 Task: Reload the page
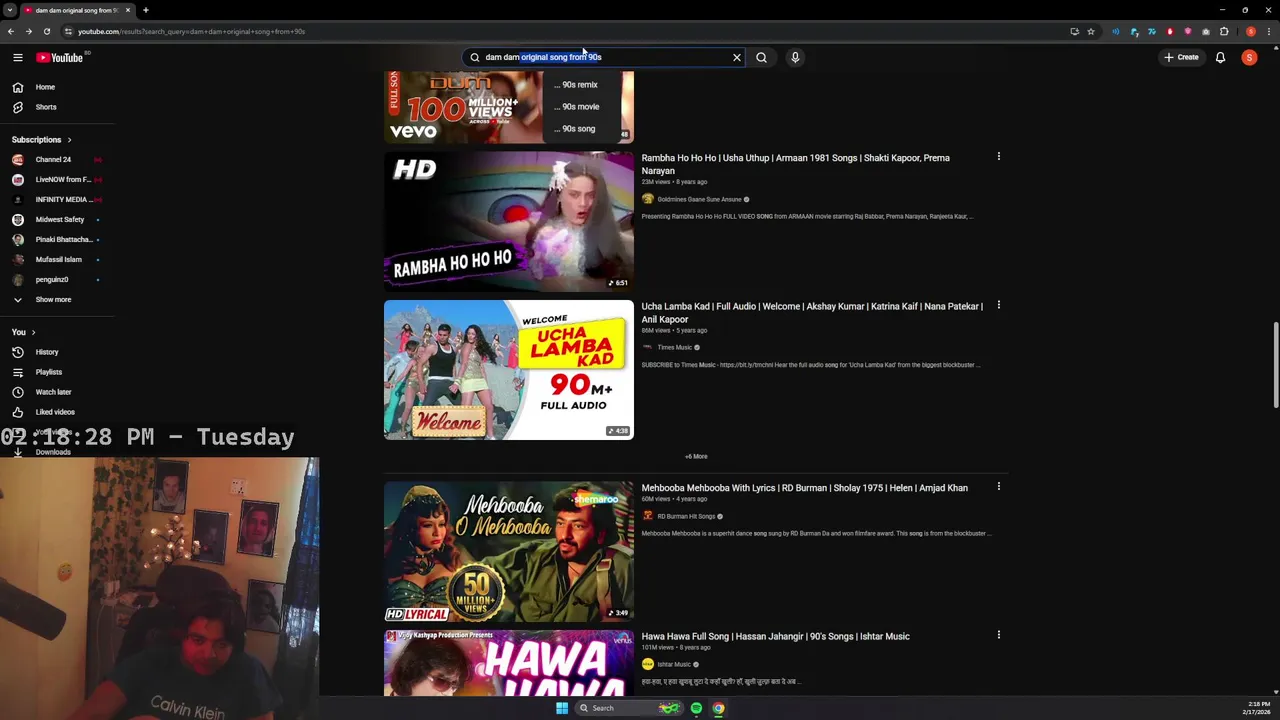point(46,31)
